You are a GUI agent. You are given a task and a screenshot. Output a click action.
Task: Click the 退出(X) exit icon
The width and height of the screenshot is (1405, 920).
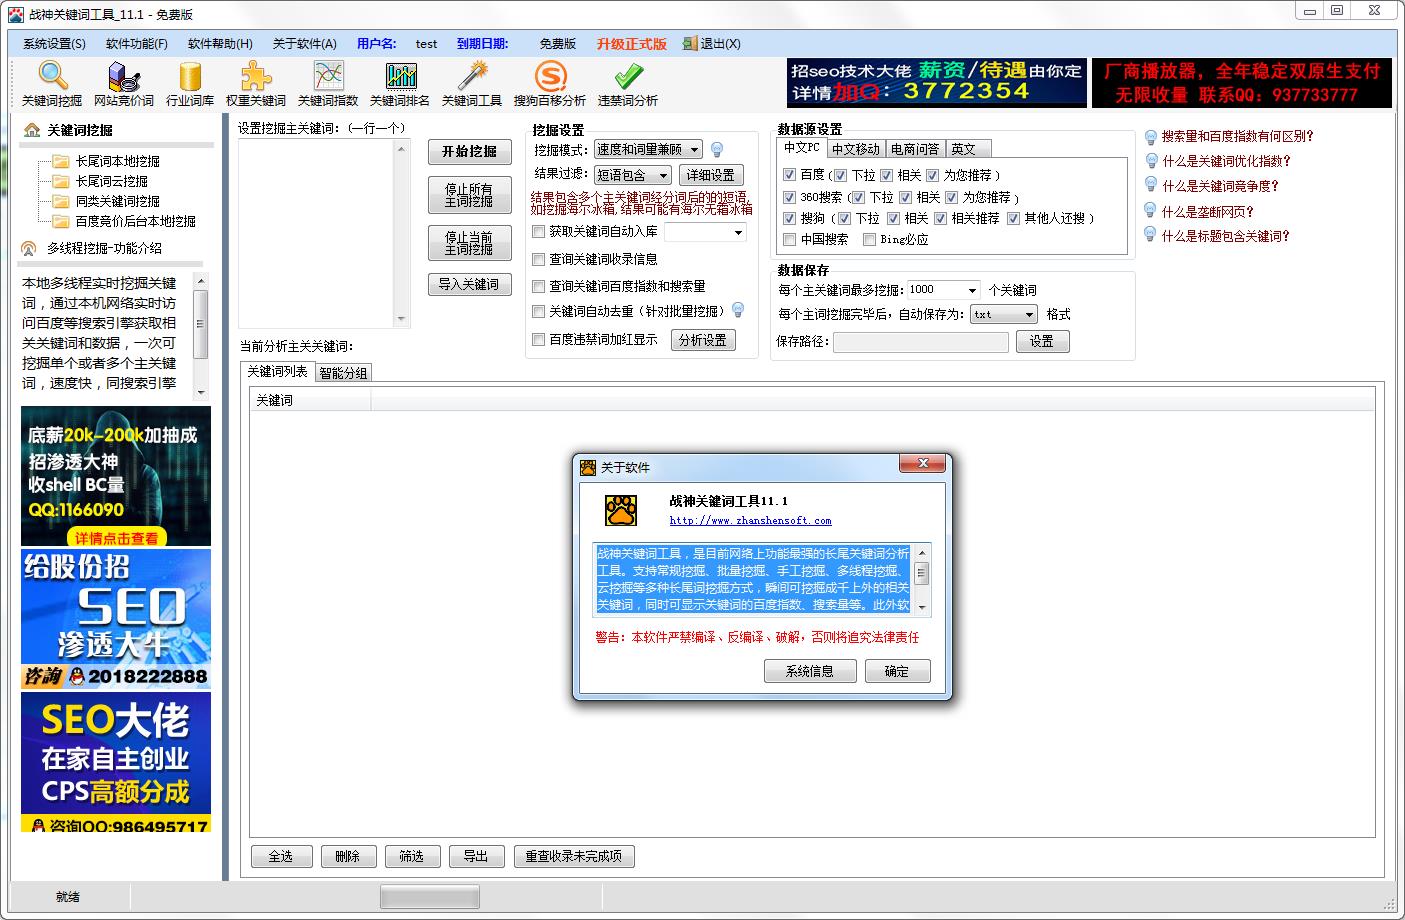690,43
